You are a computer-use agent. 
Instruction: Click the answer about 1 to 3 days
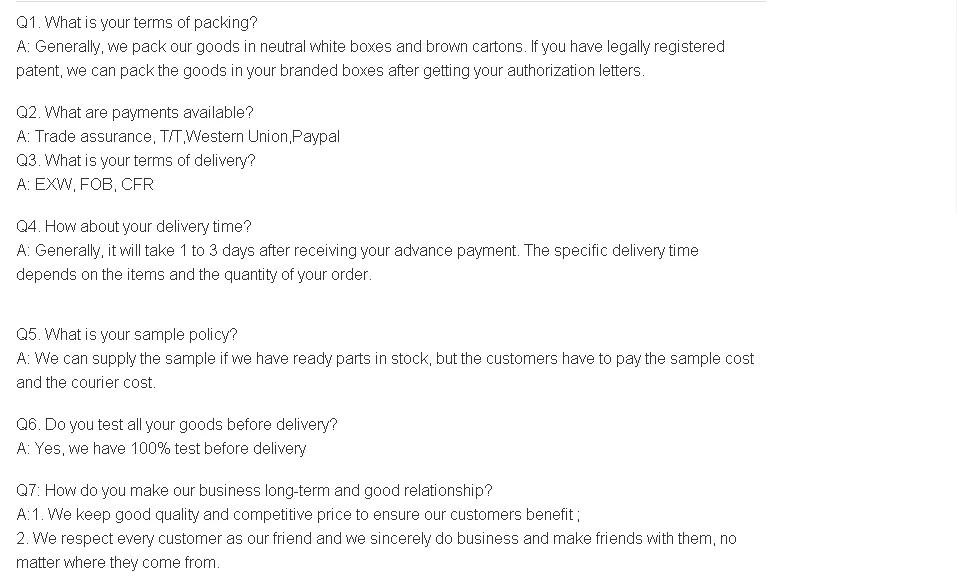coord(357,250)
